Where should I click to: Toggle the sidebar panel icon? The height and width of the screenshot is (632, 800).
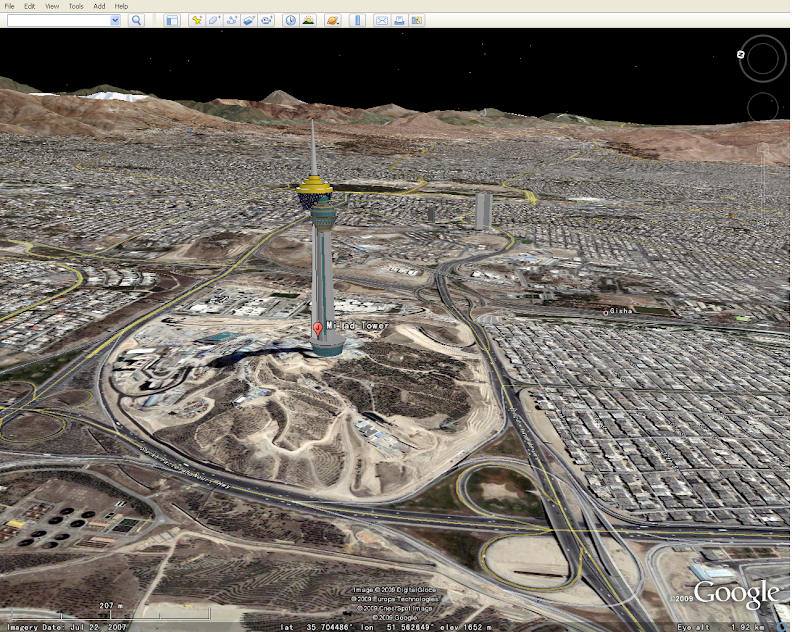[172, 20]
